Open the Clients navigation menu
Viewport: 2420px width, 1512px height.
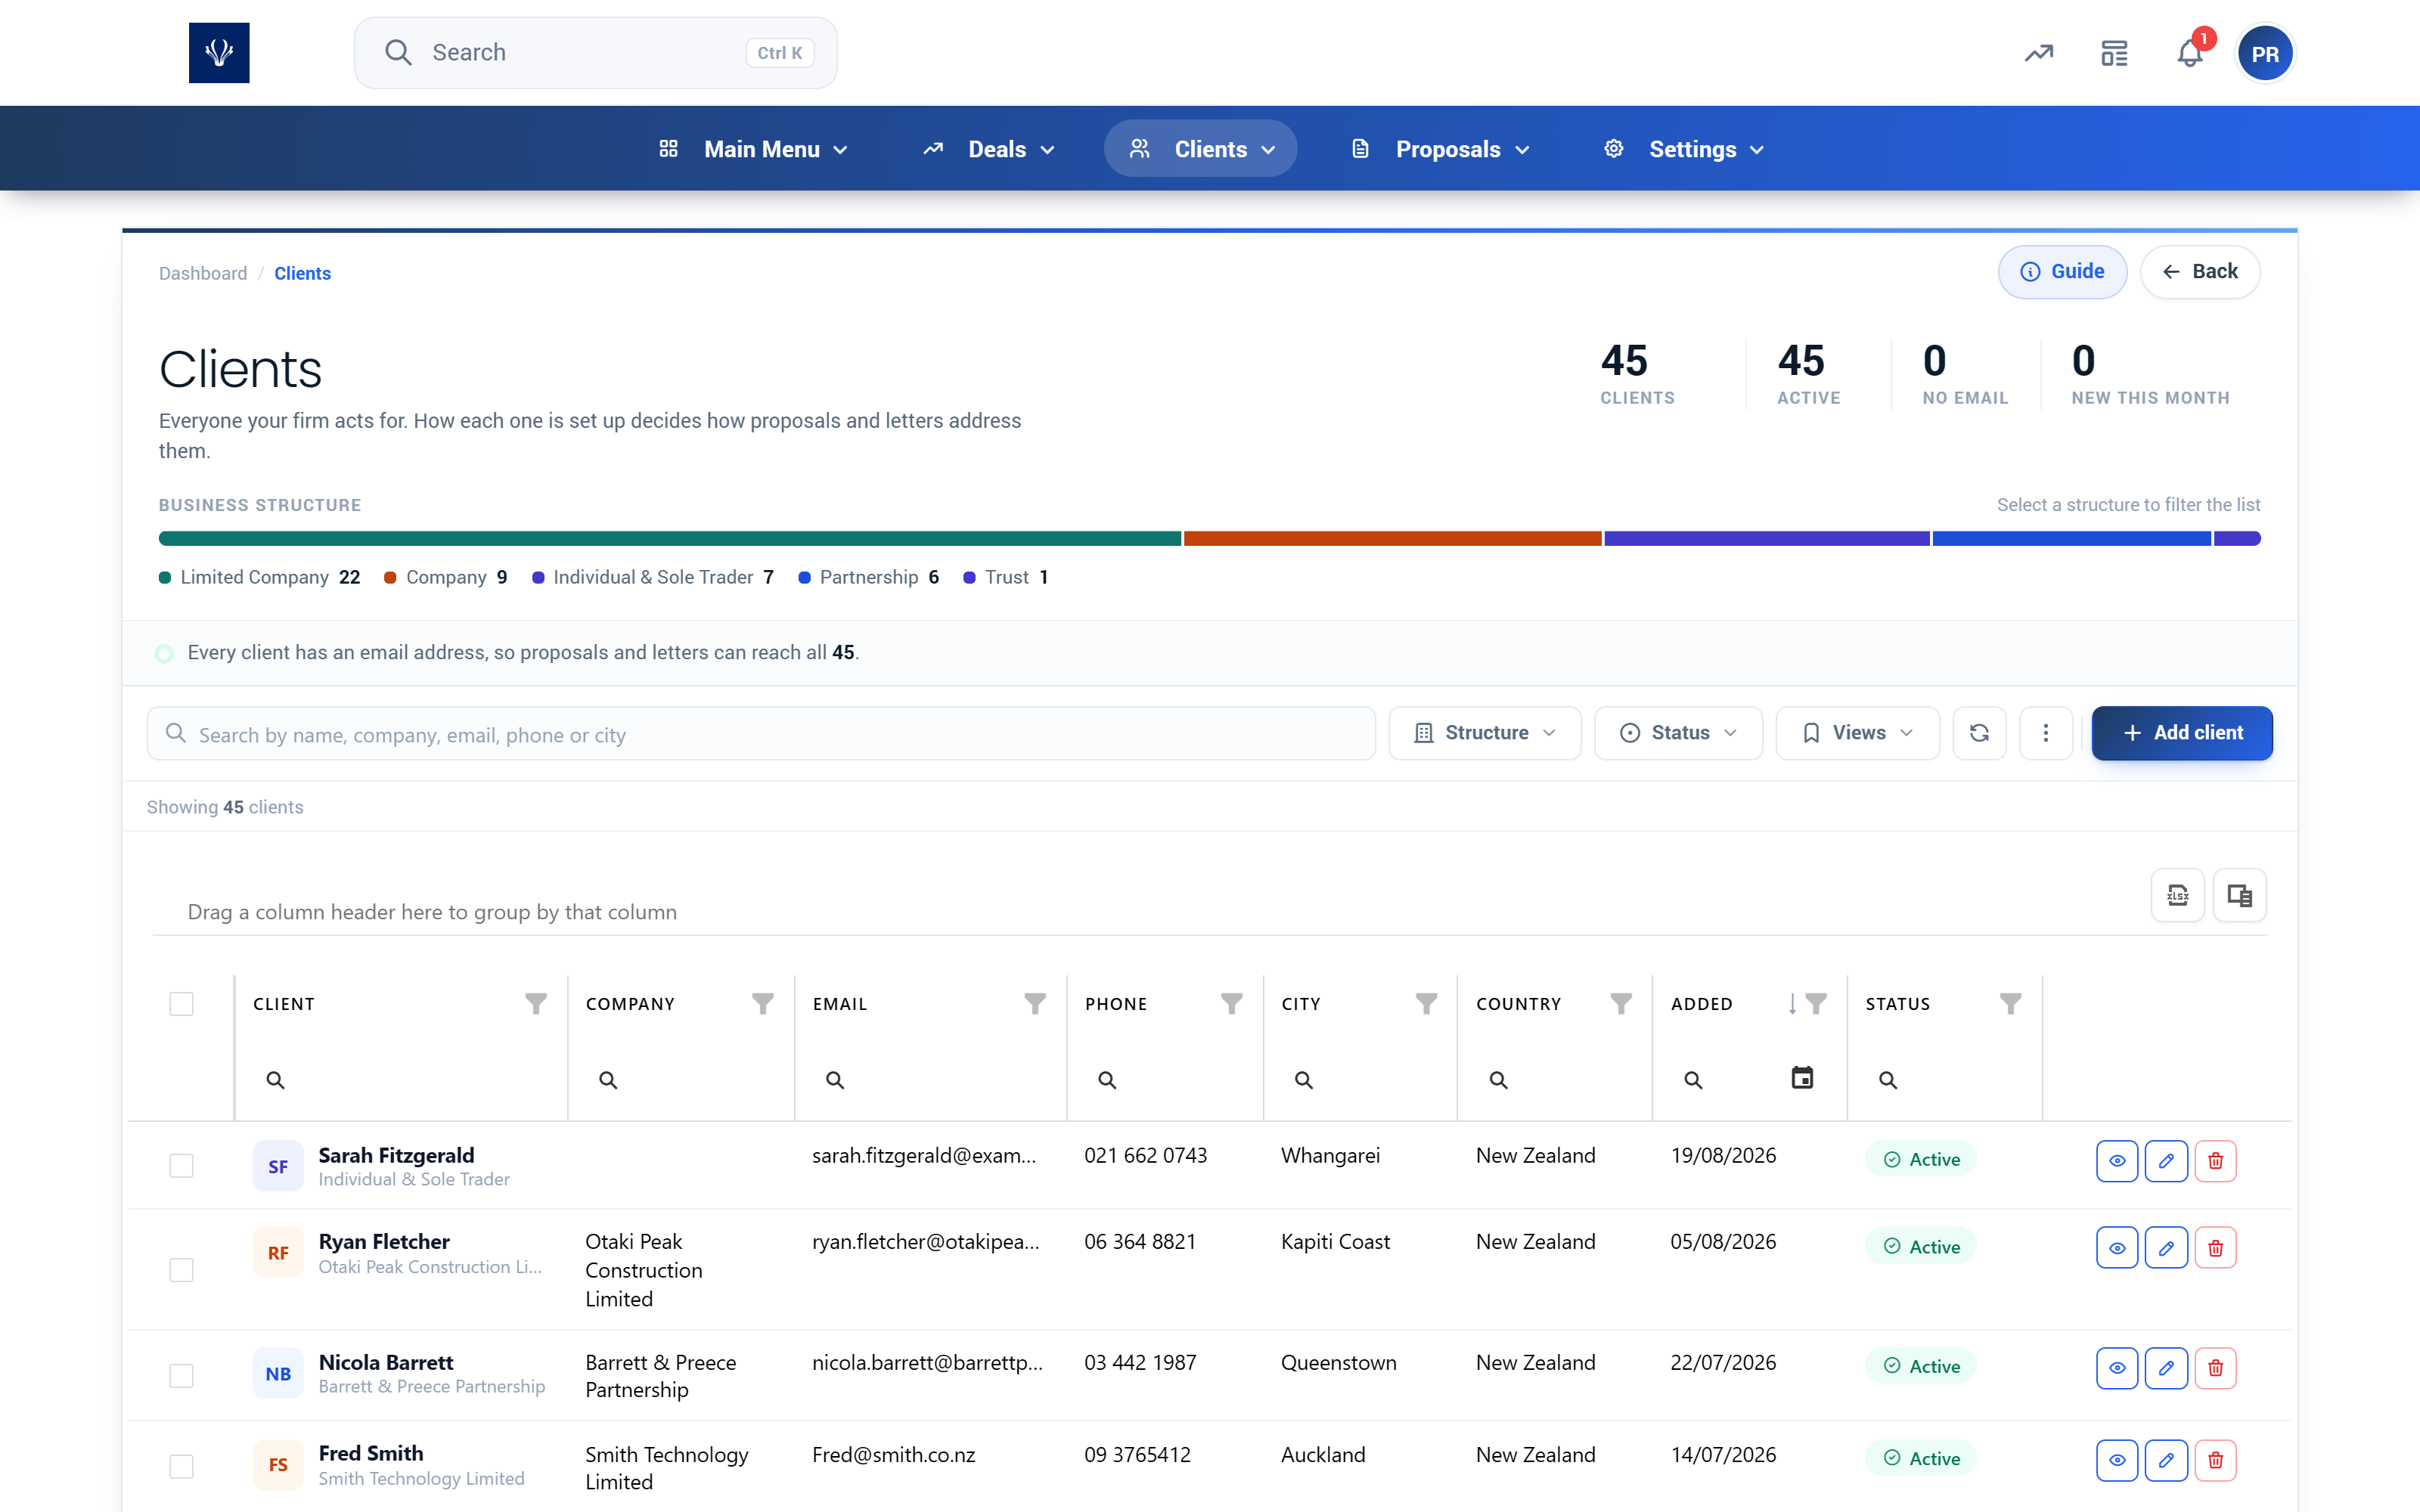[1200, 149]
